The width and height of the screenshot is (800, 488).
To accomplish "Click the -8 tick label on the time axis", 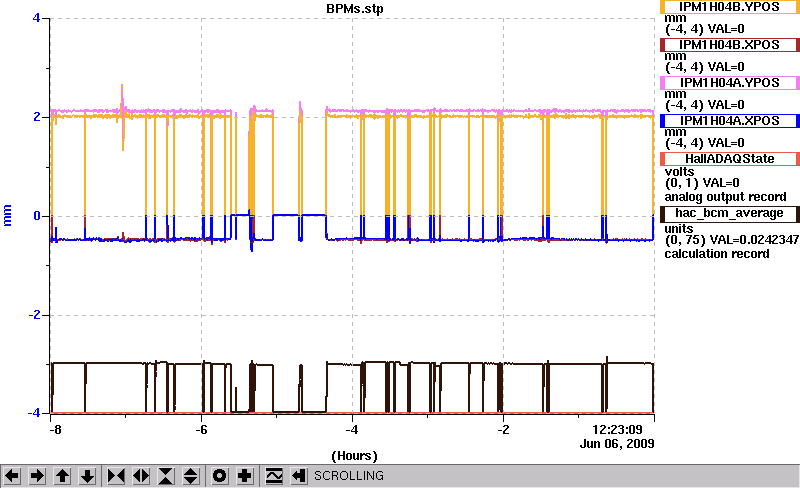I will point(55,430).
